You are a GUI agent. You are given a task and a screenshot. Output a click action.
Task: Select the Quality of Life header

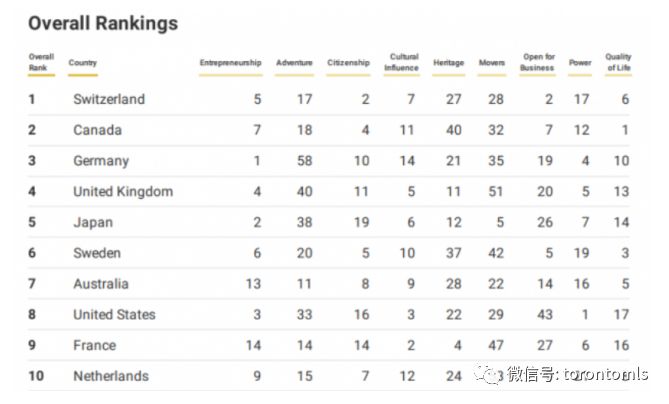618,62
